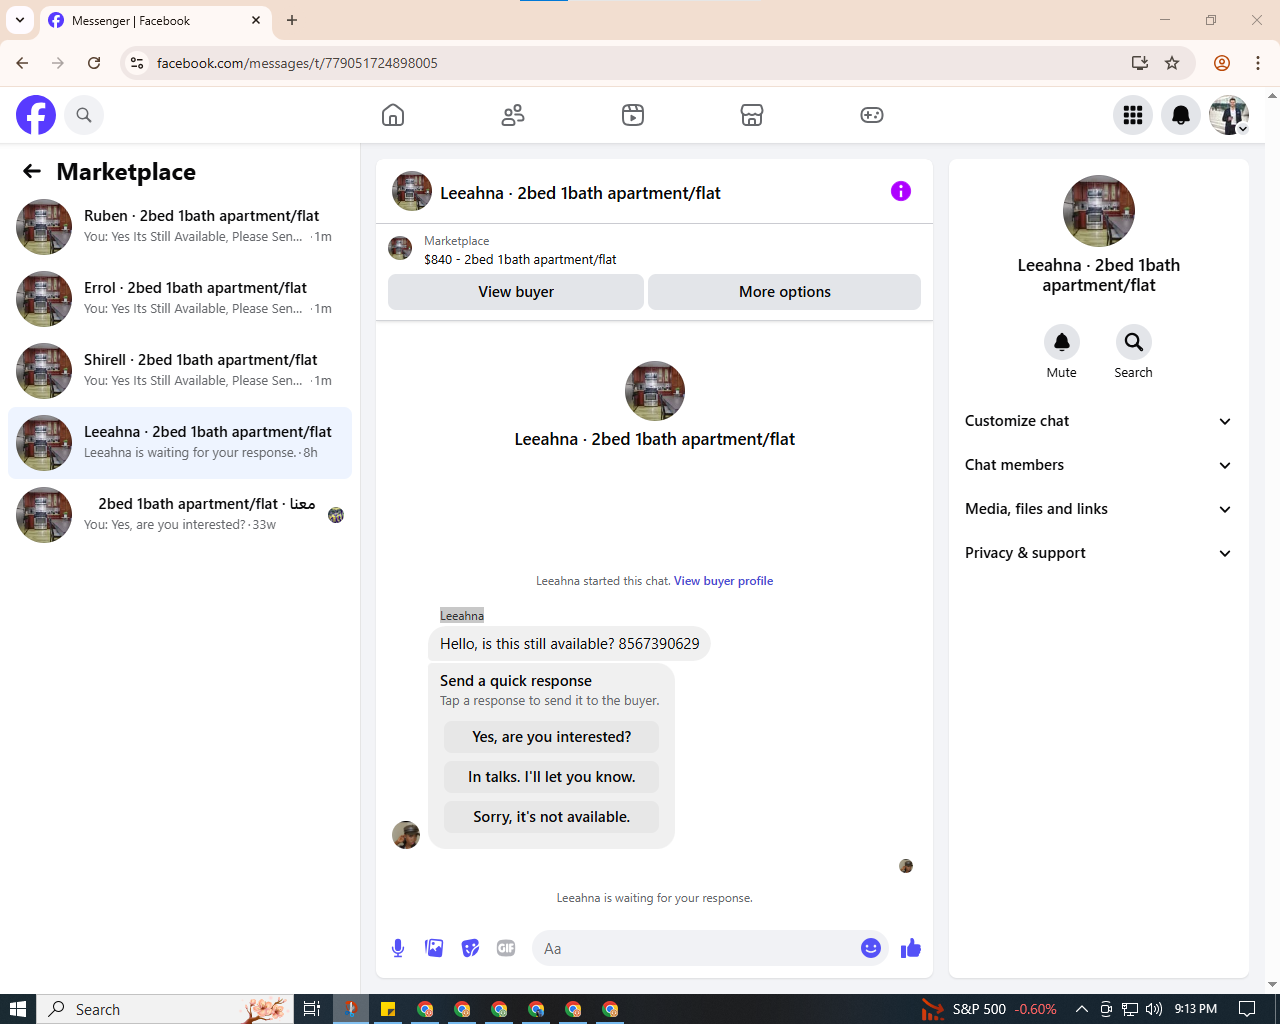Choose a sticker icon
This screenshot has width=1280, height=1024.
point(470,948)
